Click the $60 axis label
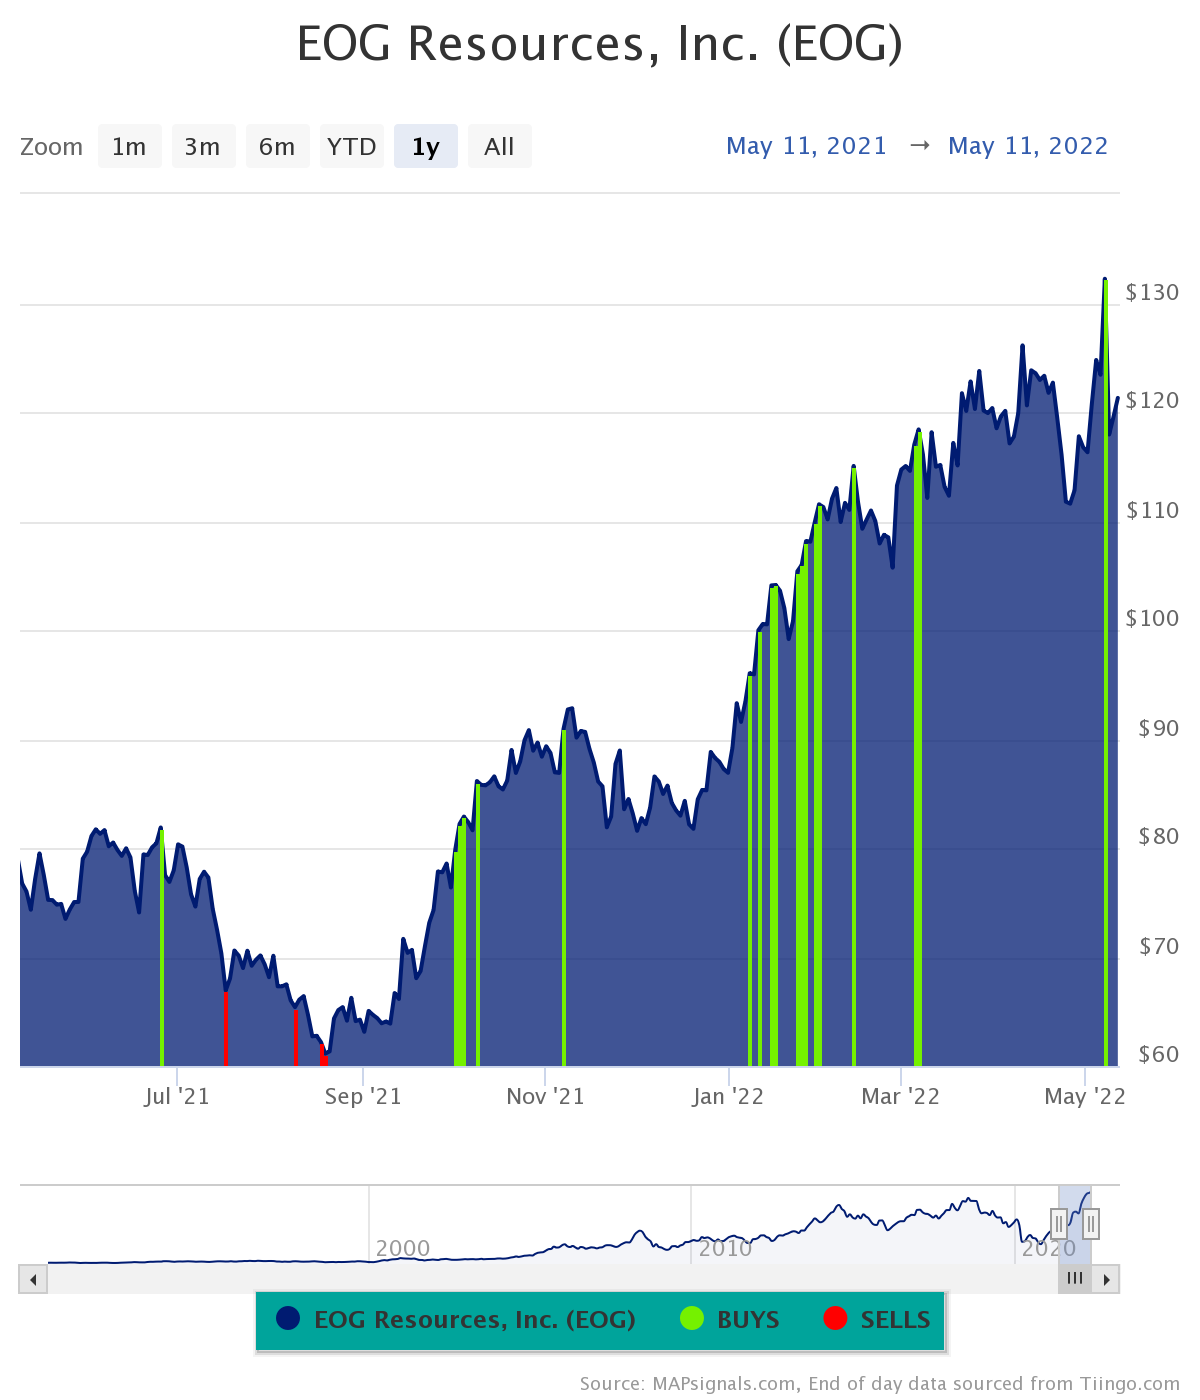 [1159, 1054]
